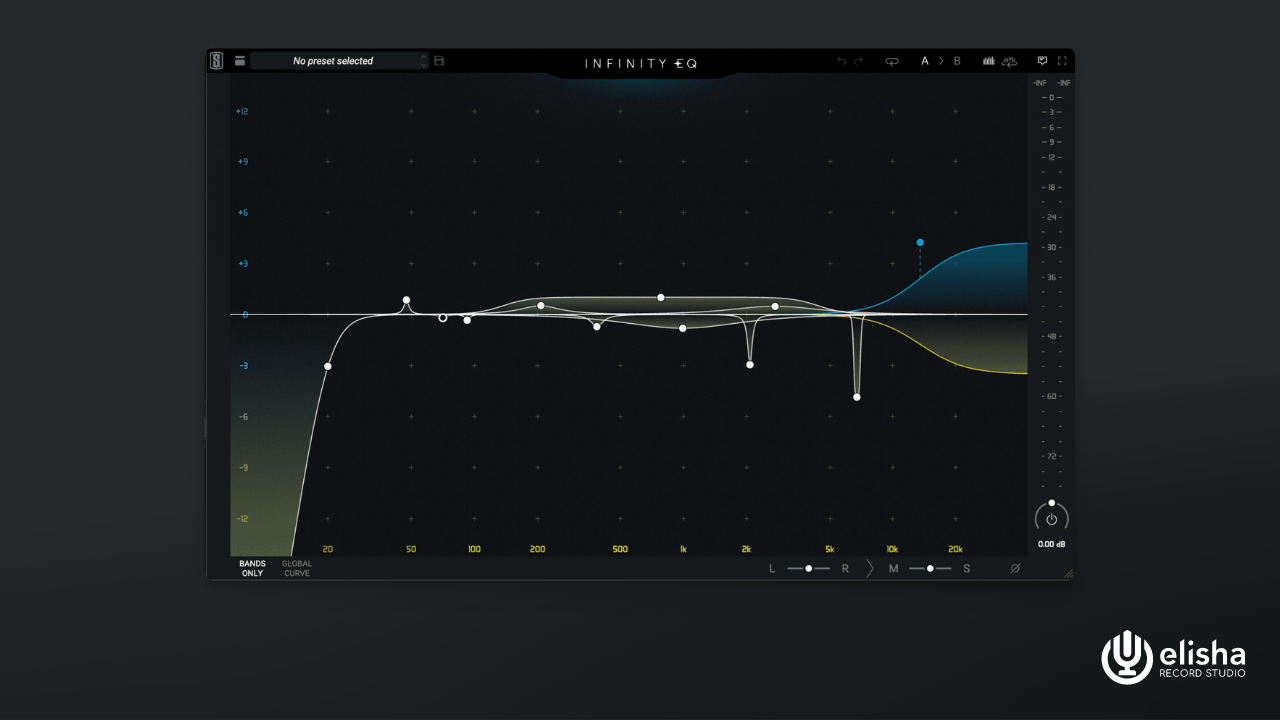Click the 0.00 dB output gain value
The width and height of the screenshot is (1280, 720).
(x=1051, y=544)
